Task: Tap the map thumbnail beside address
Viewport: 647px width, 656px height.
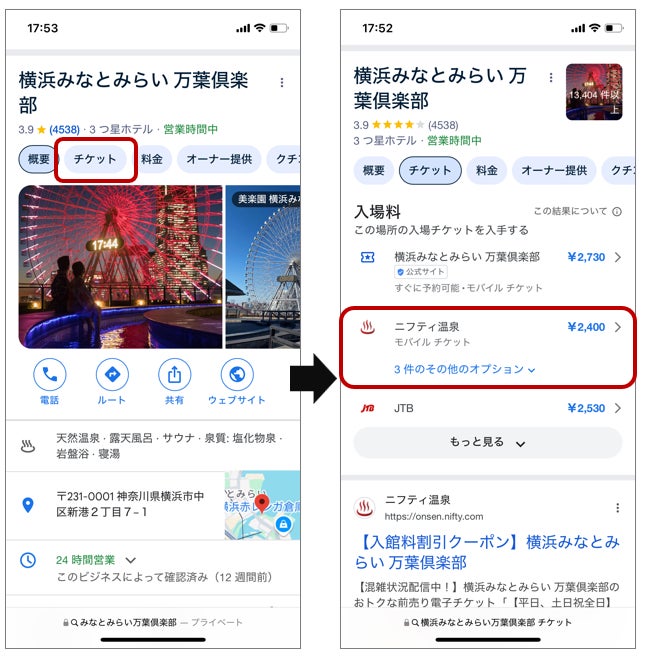Action: [262, 505]
